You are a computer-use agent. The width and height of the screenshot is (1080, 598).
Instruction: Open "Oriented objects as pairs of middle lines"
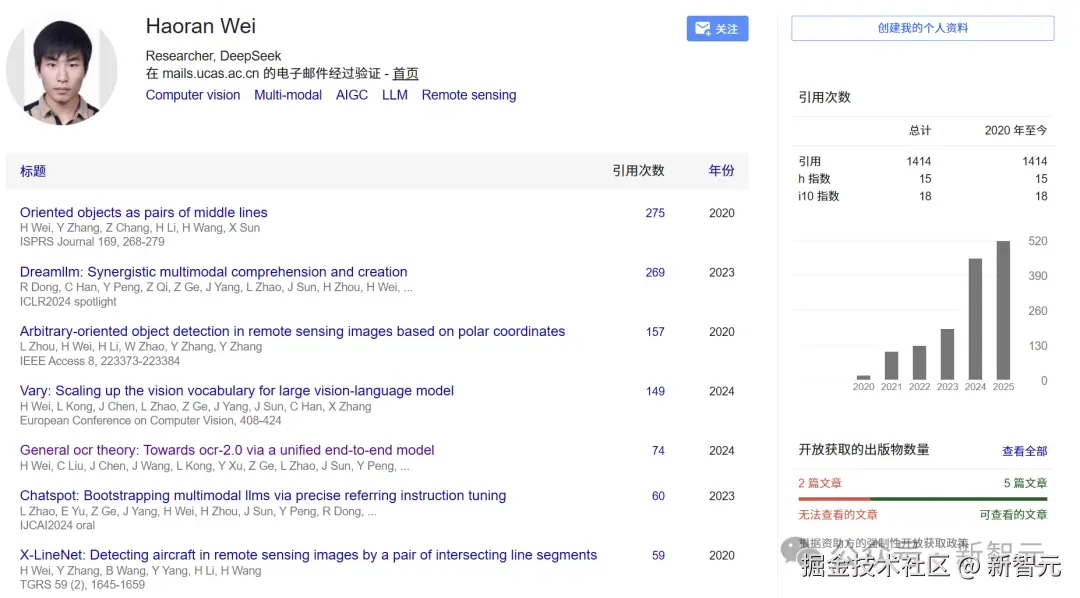pos(144,212)
